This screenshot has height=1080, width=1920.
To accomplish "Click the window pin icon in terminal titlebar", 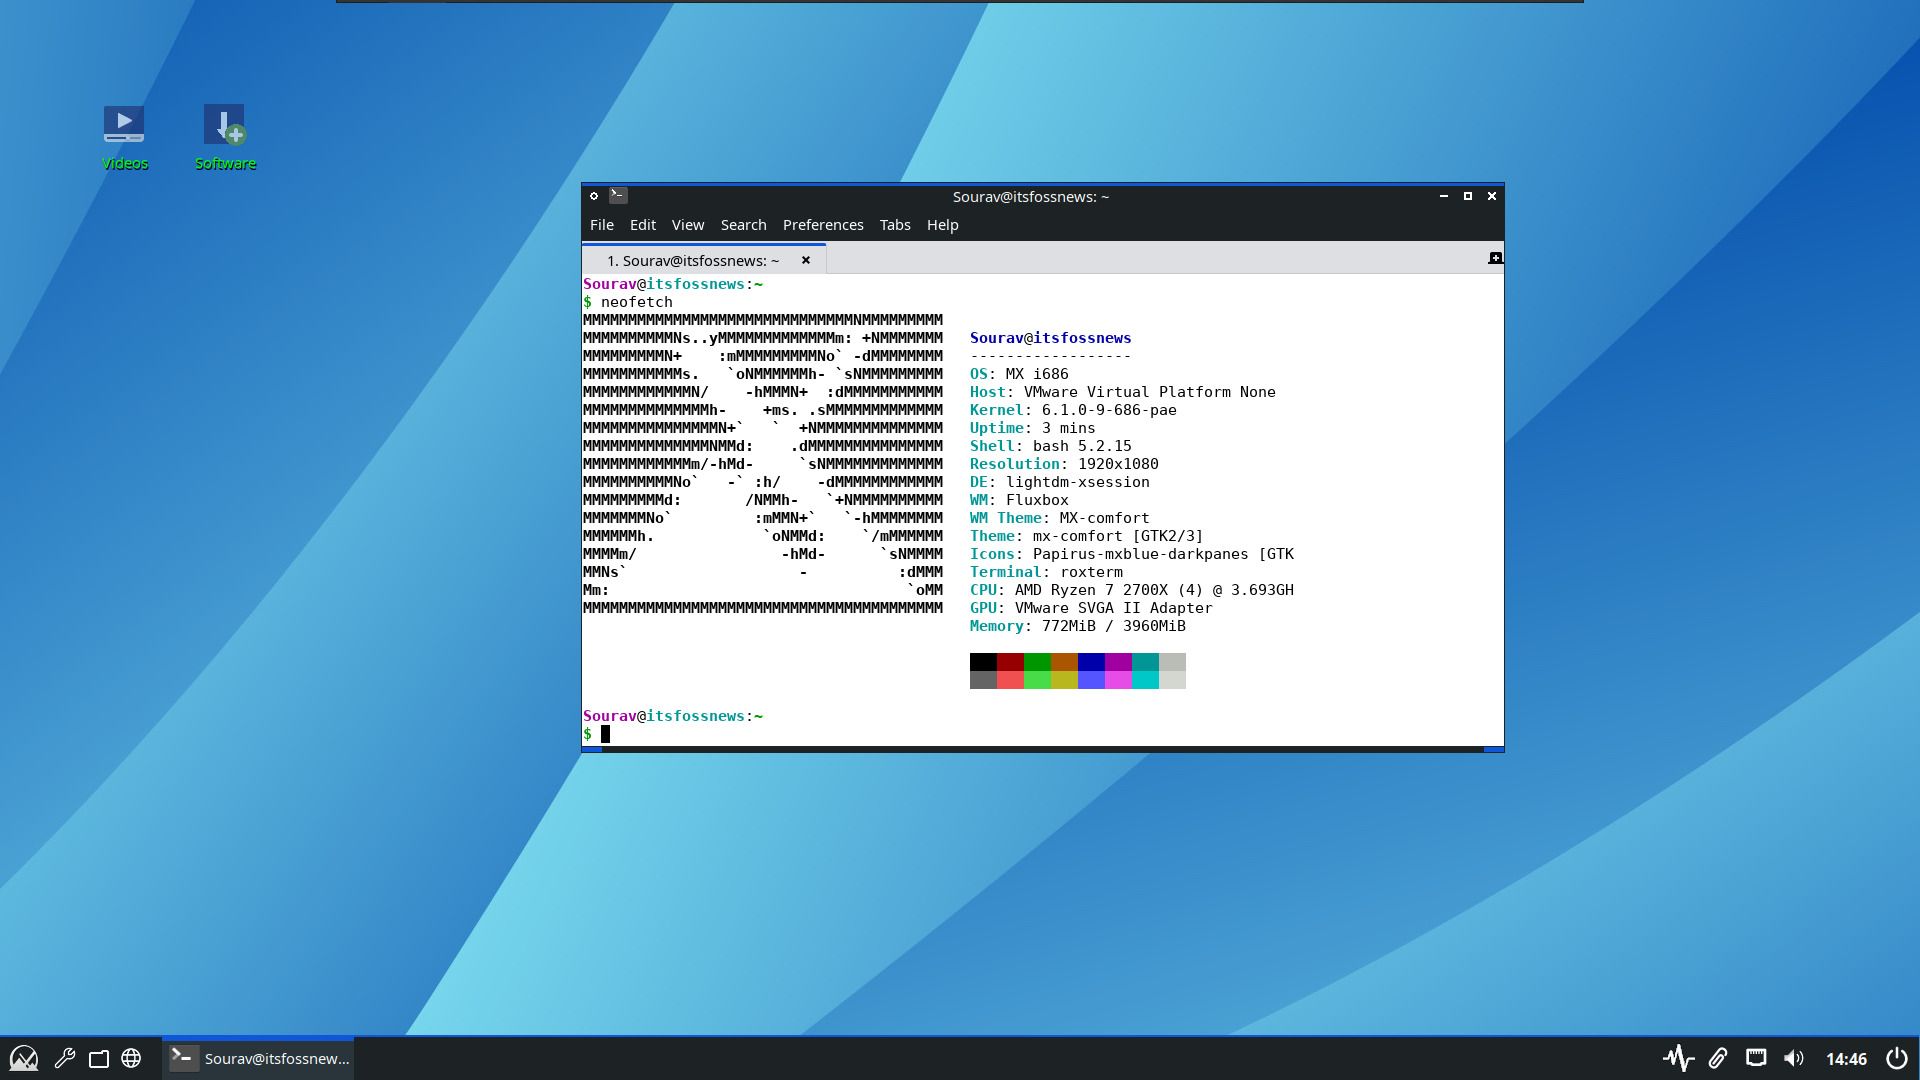I will (594, 196).
